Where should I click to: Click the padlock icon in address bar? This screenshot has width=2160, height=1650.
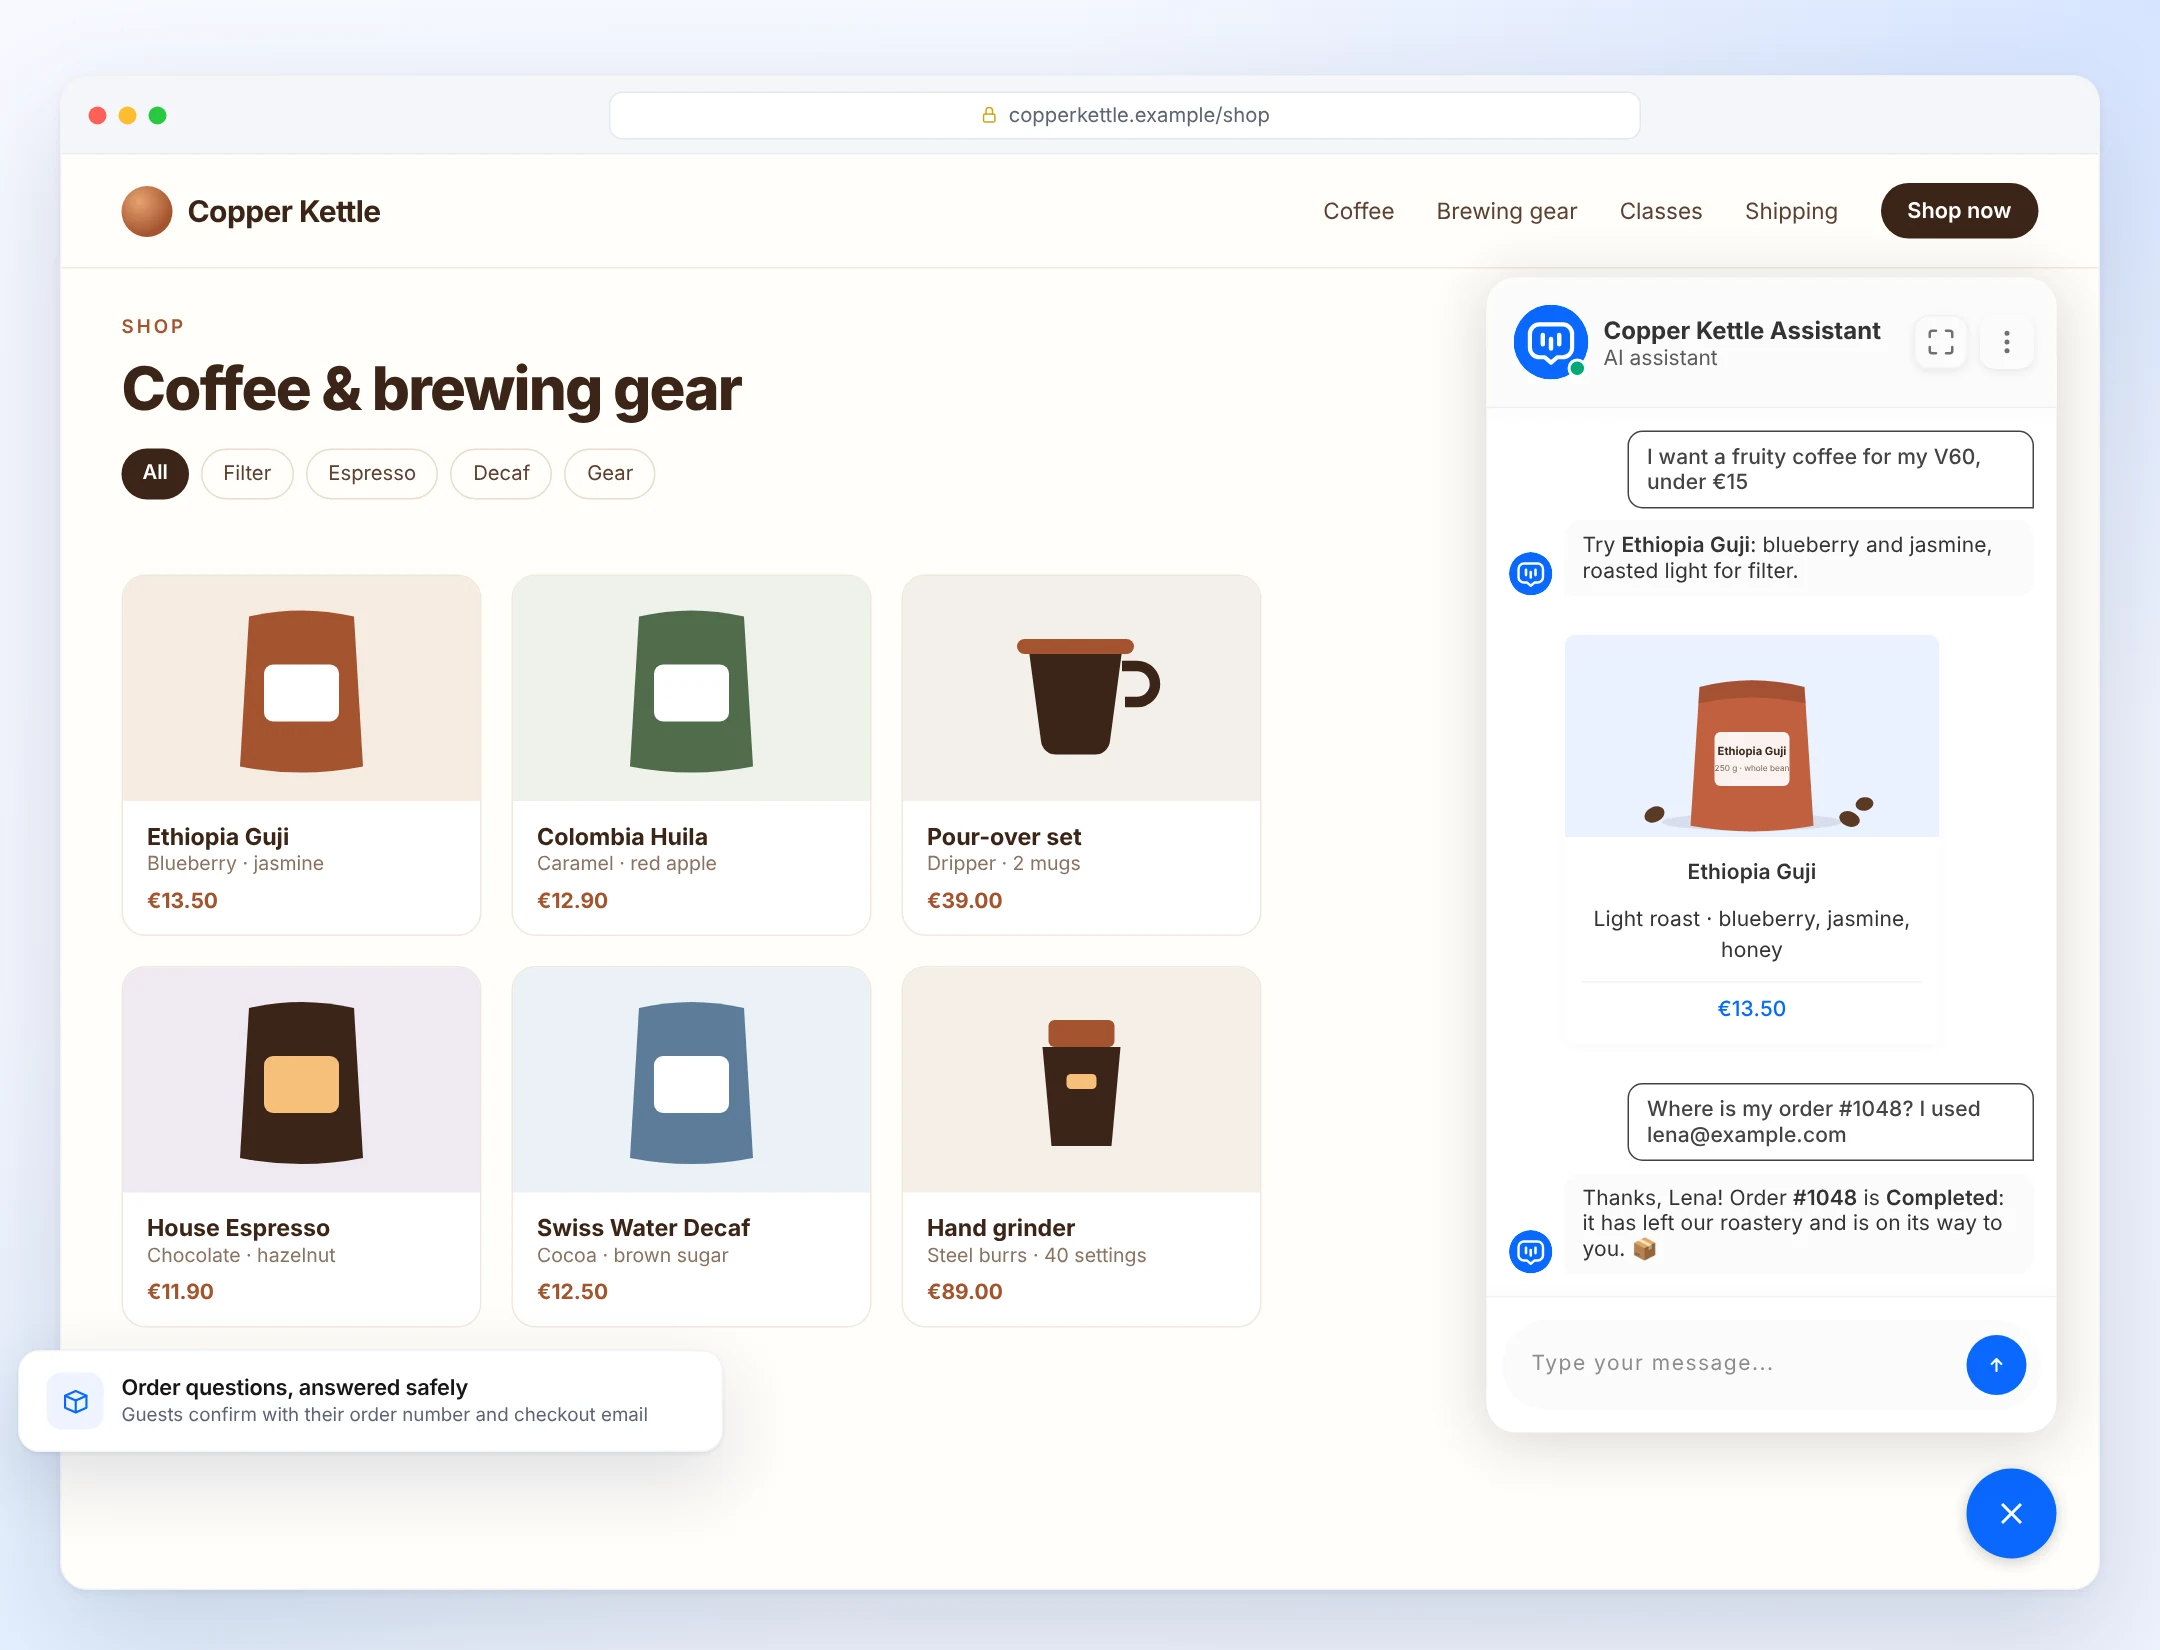[x=988, y=115]
